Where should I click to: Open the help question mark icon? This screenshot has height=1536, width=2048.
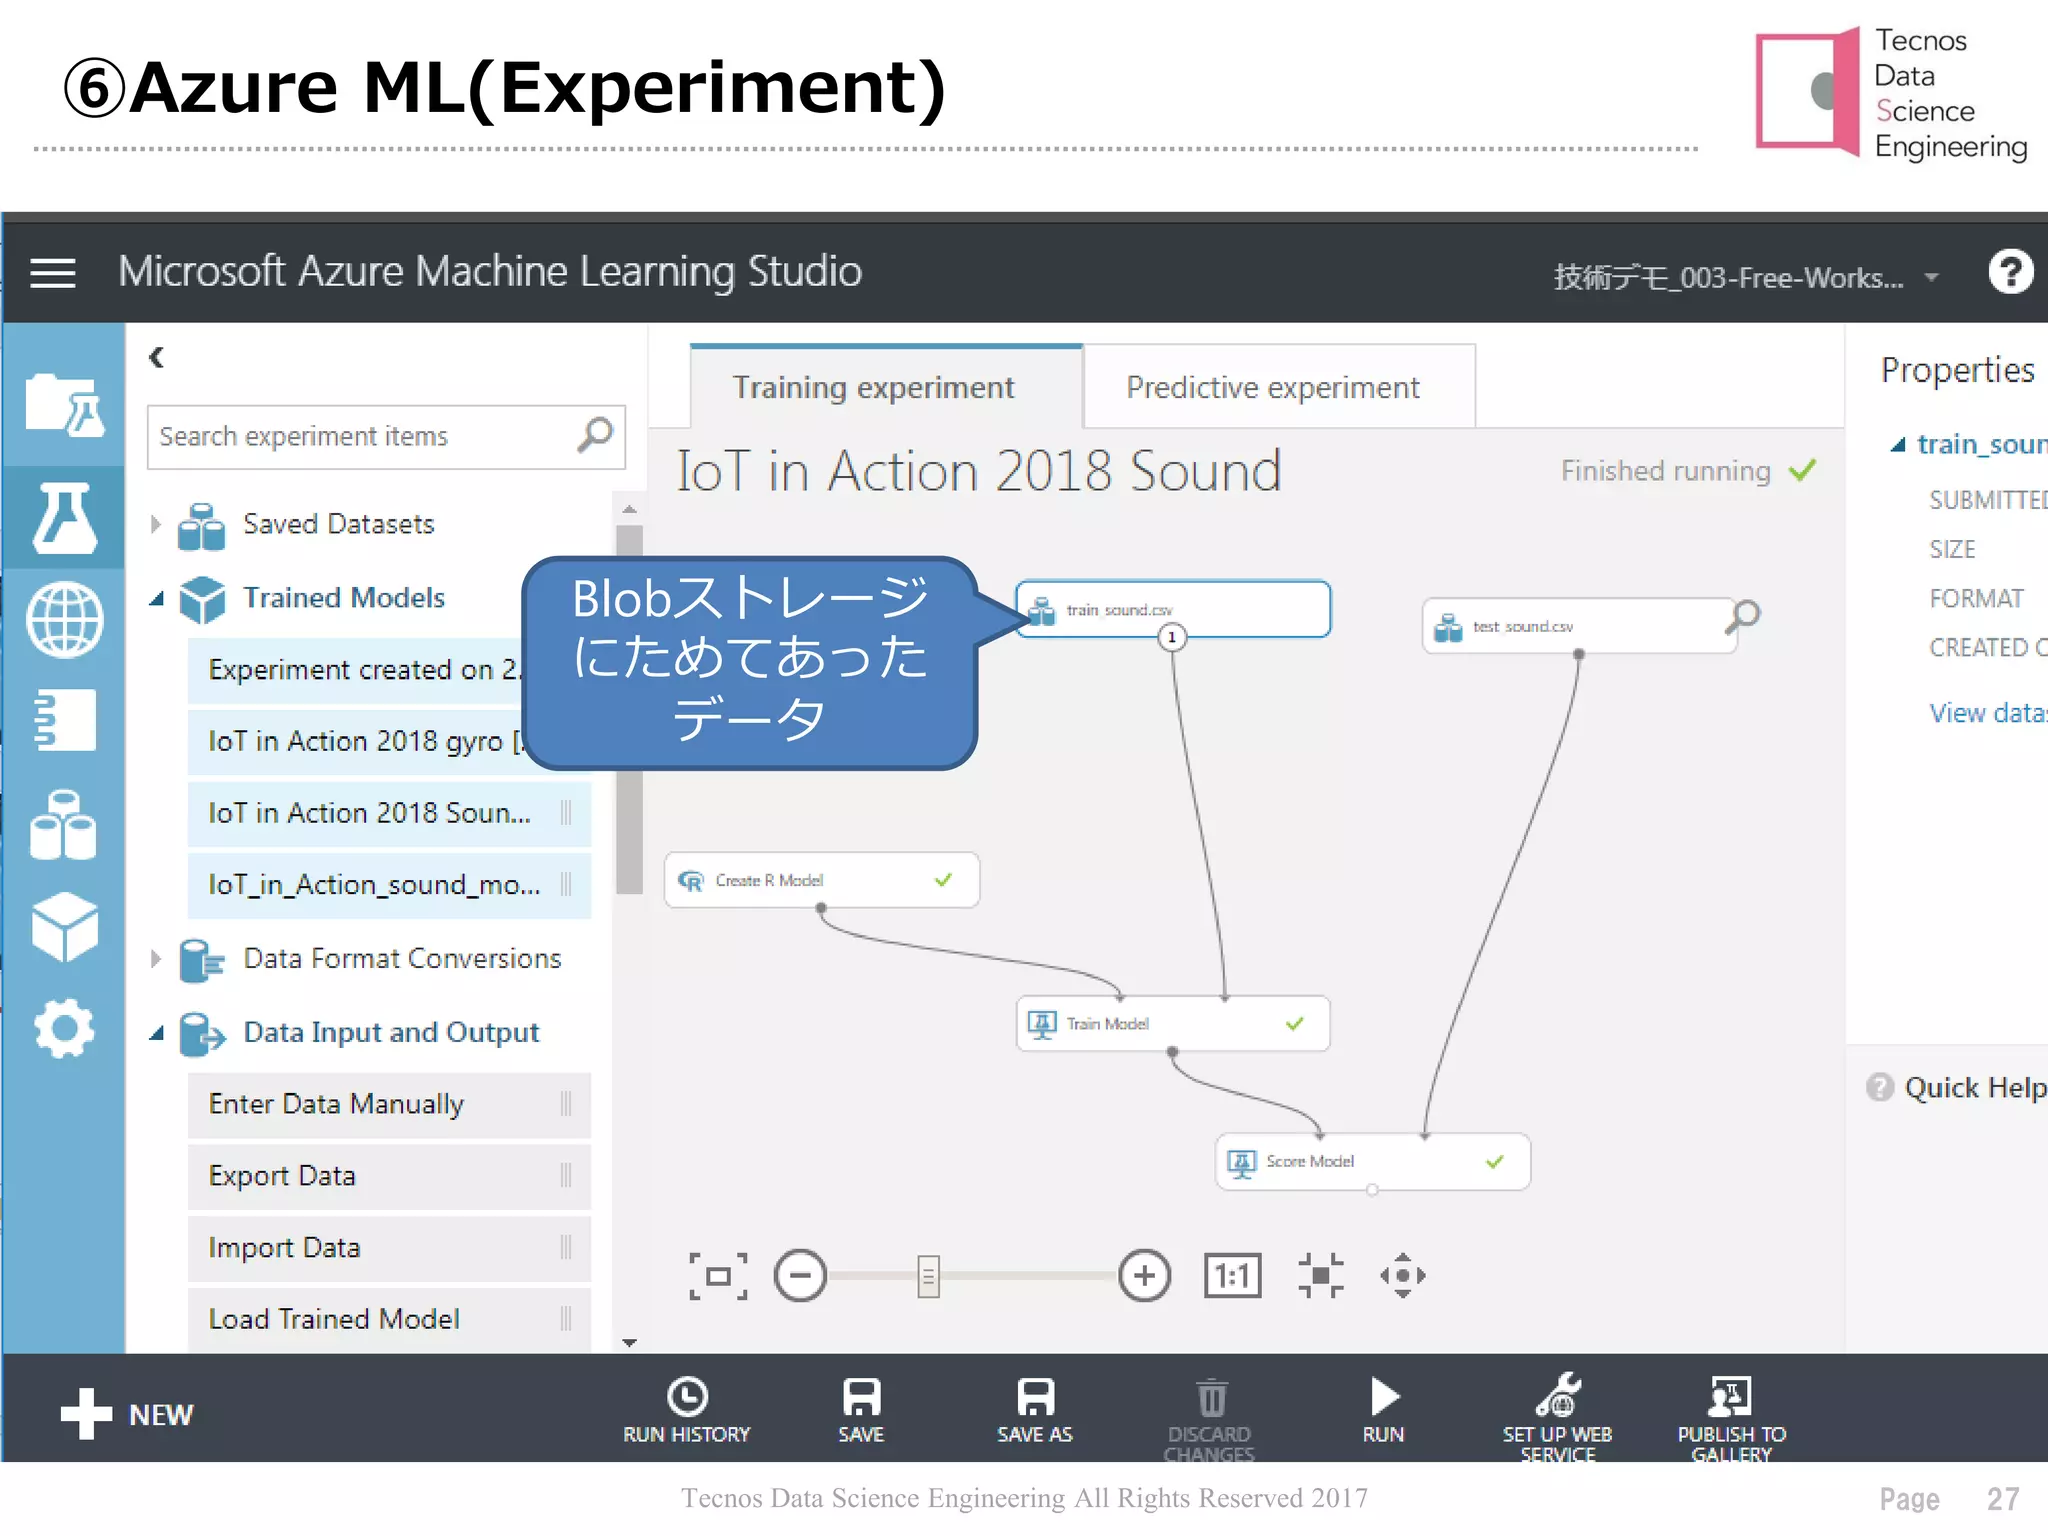[2010, 271]
